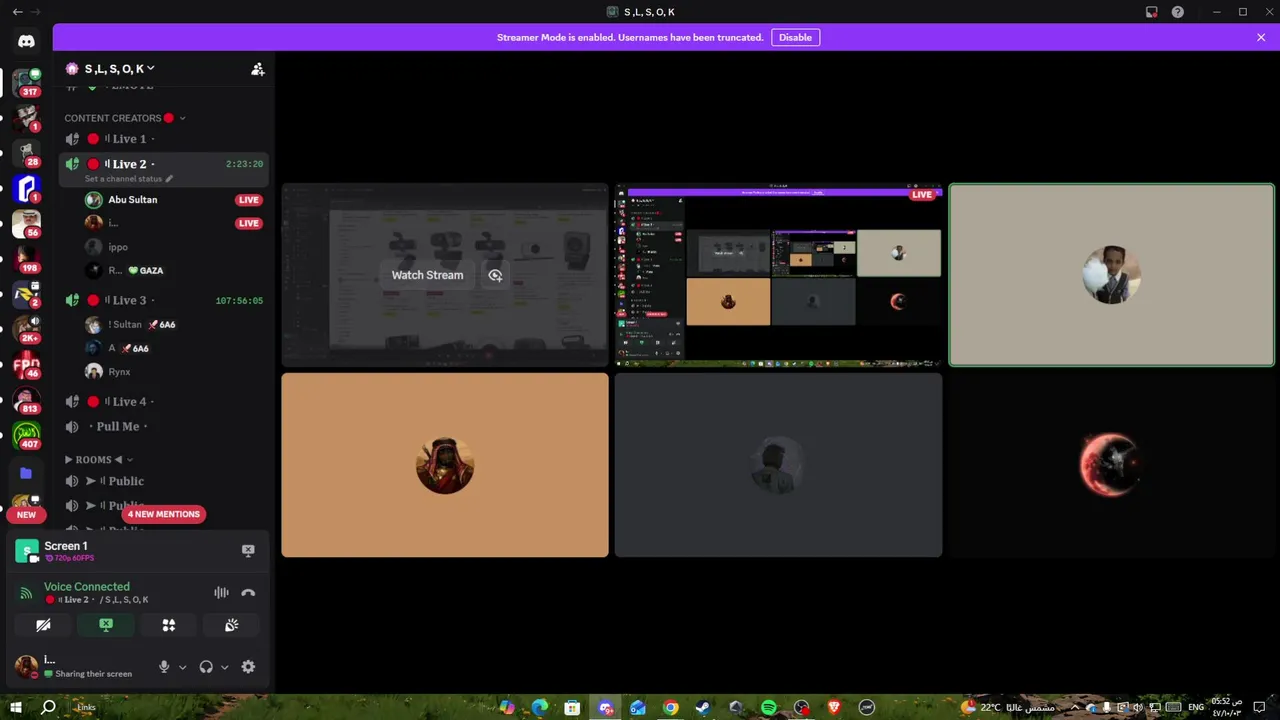
Task: Open Discord direct messages home icon
Action: [x=26, y=41]
